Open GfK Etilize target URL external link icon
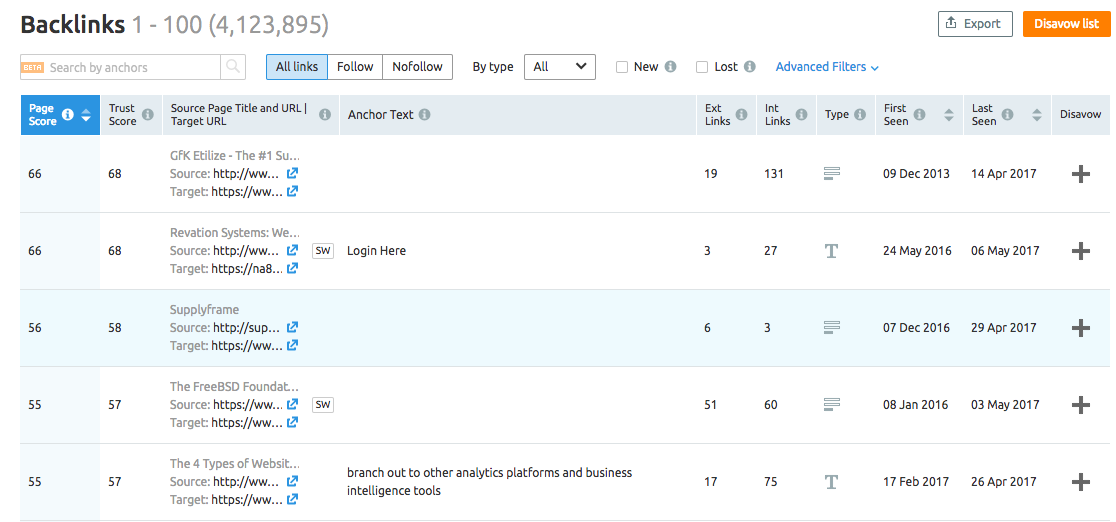 point(292,191)
